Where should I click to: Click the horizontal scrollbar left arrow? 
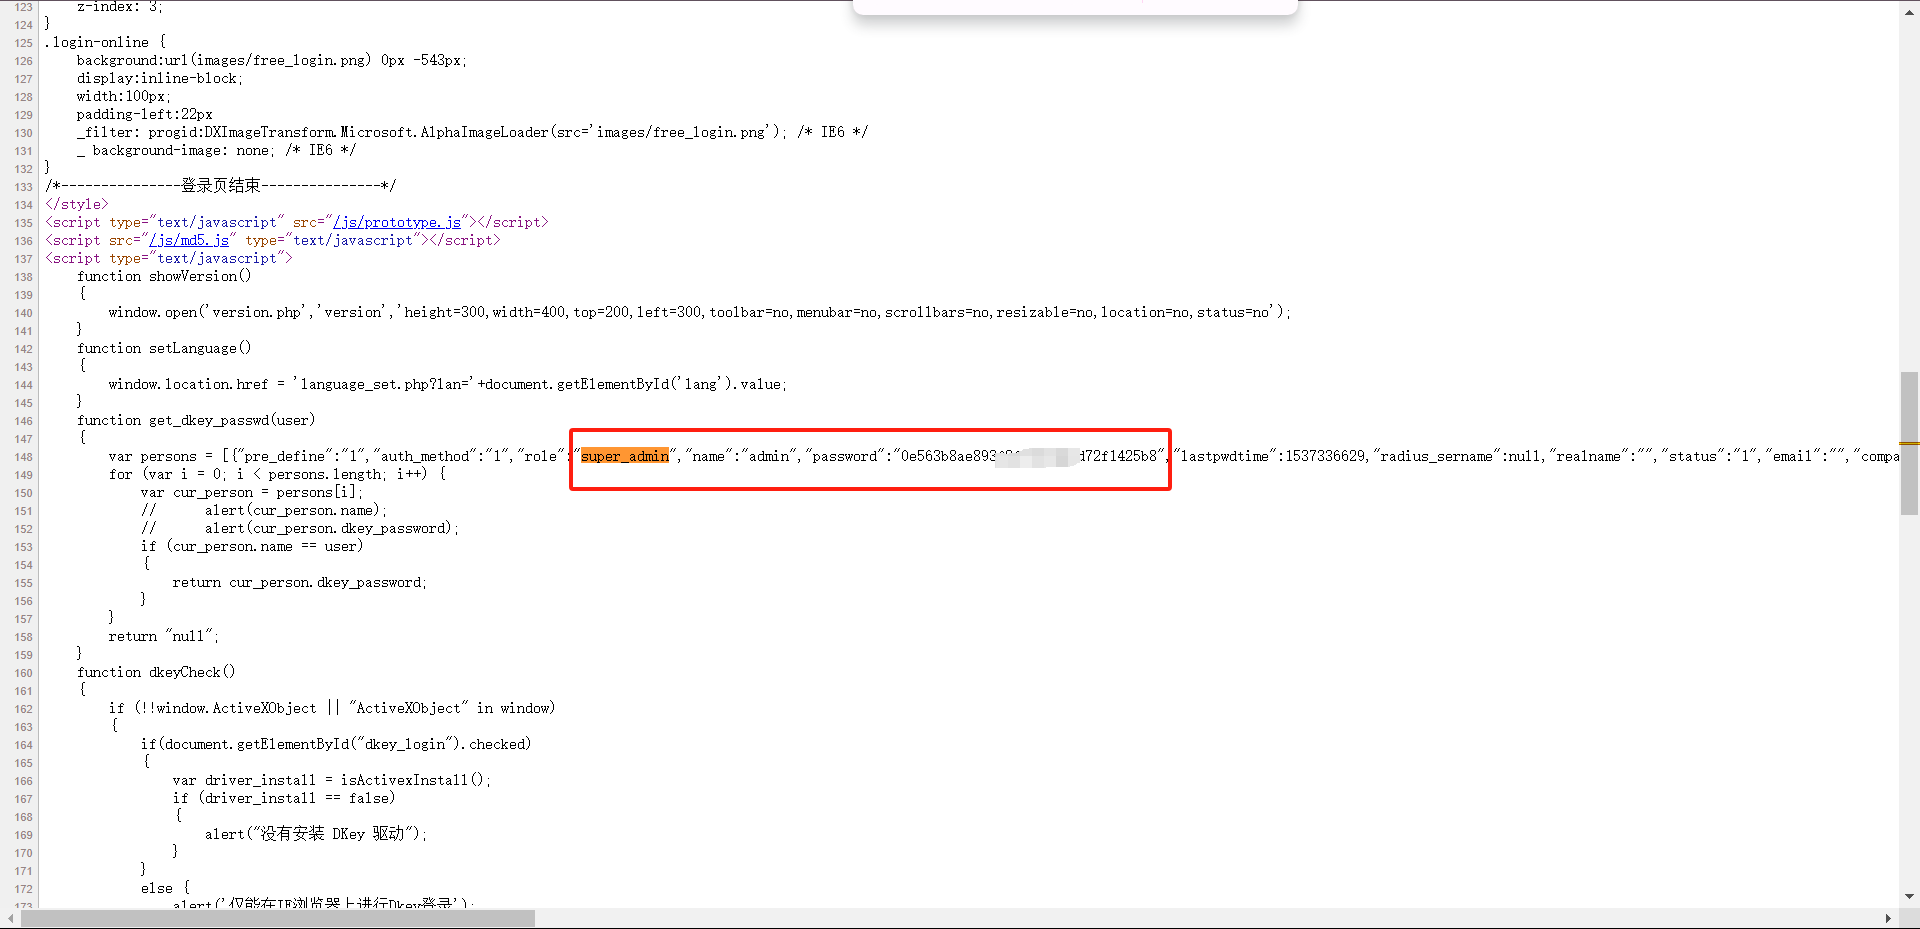10,918
